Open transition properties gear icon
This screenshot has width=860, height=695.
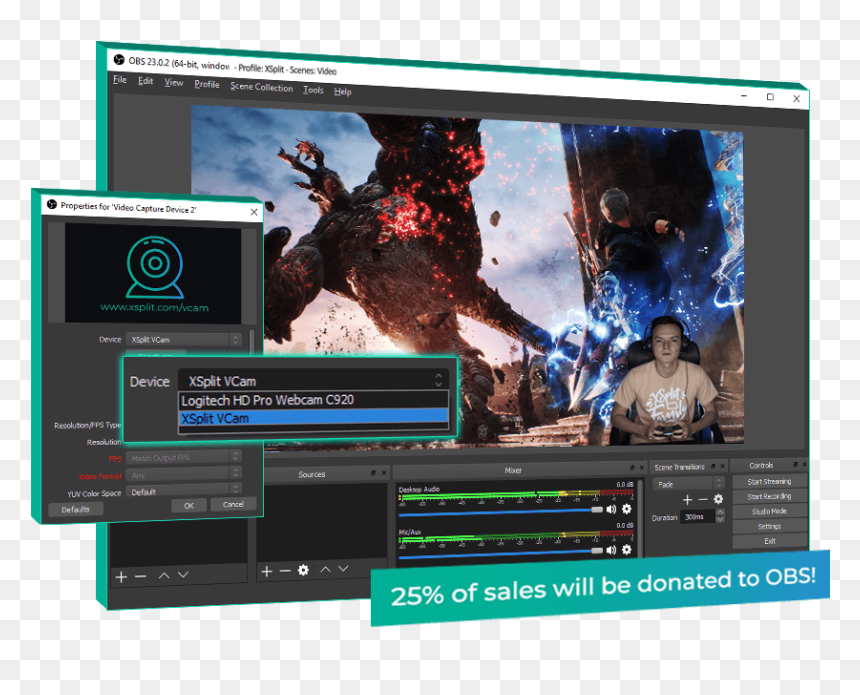pos(718,499)
